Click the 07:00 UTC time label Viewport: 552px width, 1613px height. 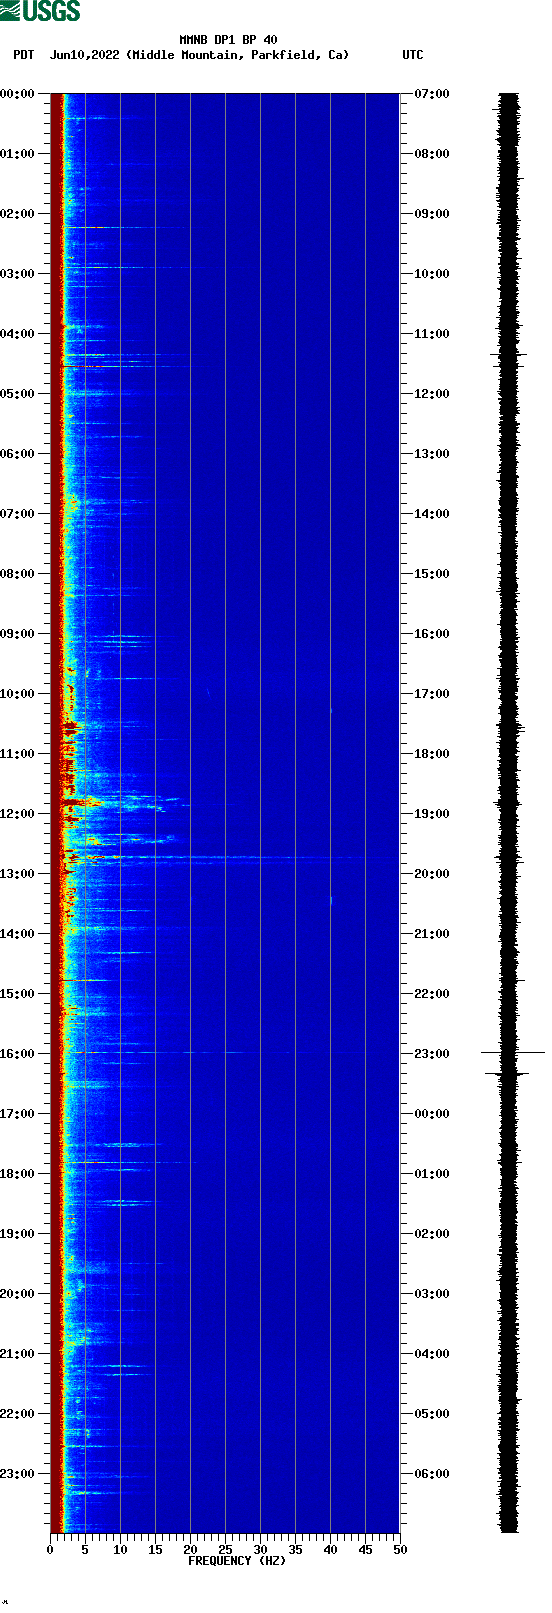click(x=432, y=94)
